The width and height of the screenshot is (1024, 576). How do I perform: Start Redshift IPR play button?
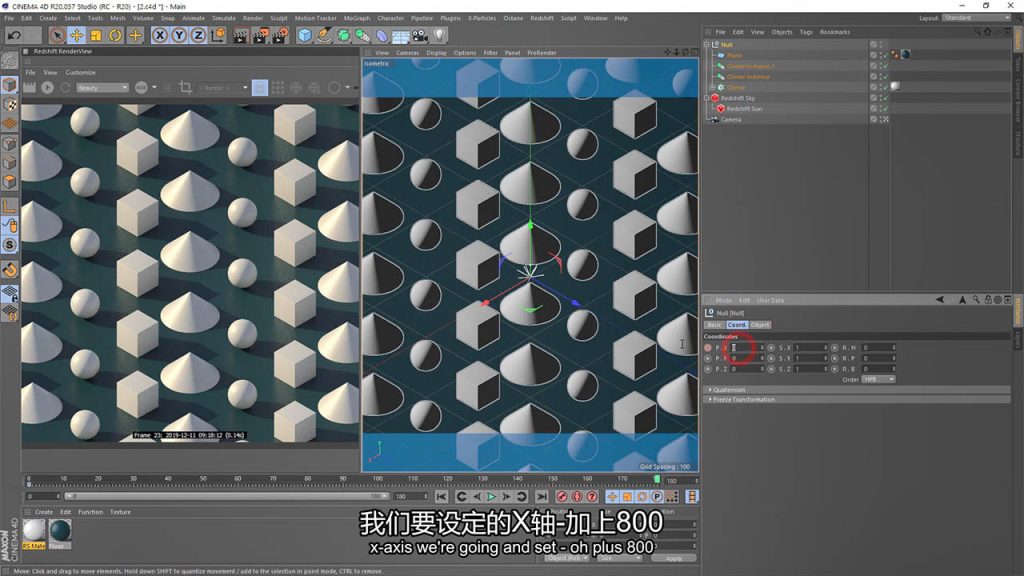(x=48, y=87)
